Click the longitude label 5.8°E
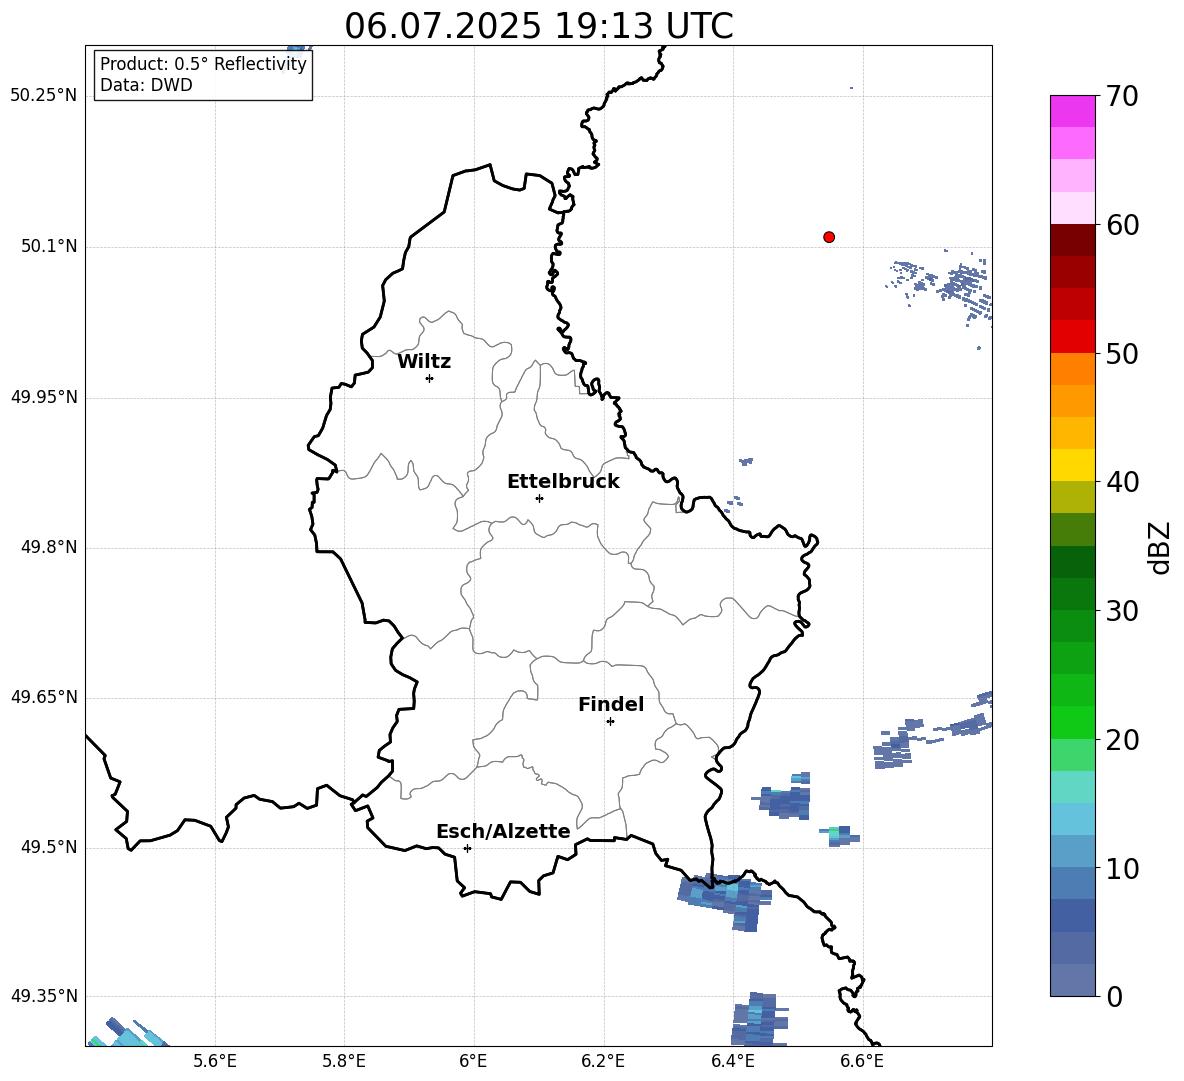The image size is (1184, 1081). (344, 1061)
